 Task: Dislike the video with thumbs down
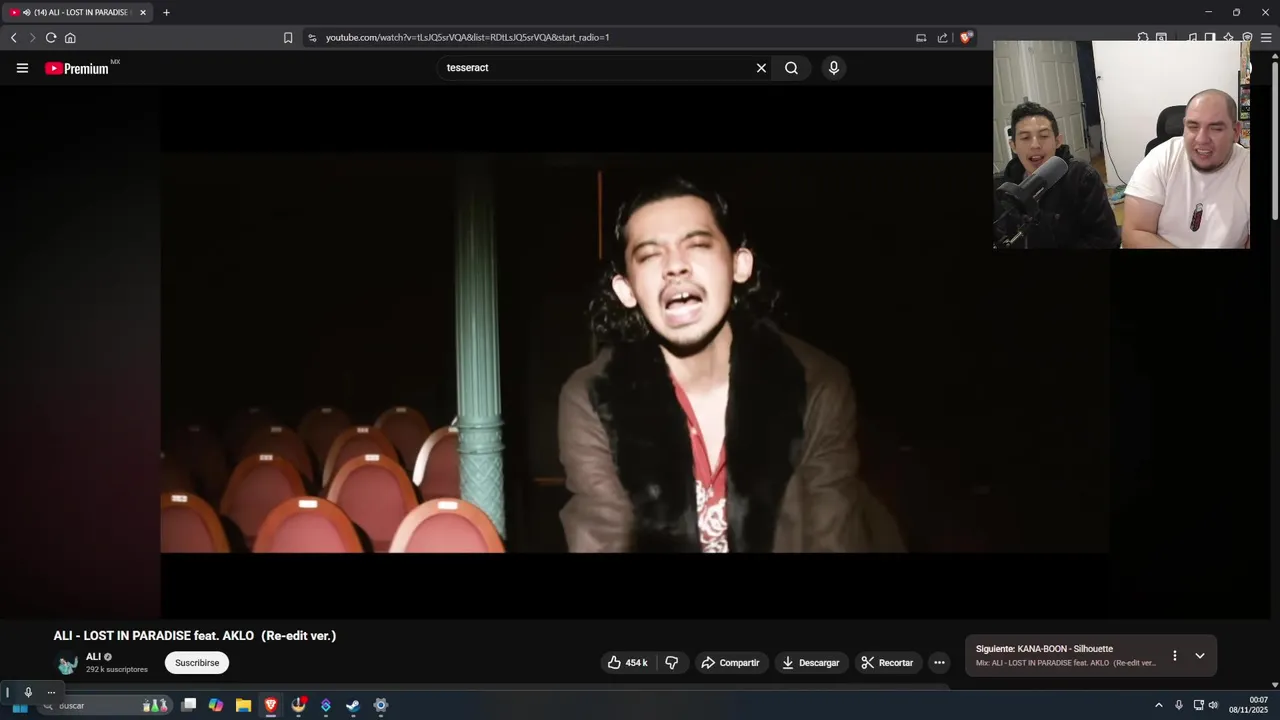[672, 663]
